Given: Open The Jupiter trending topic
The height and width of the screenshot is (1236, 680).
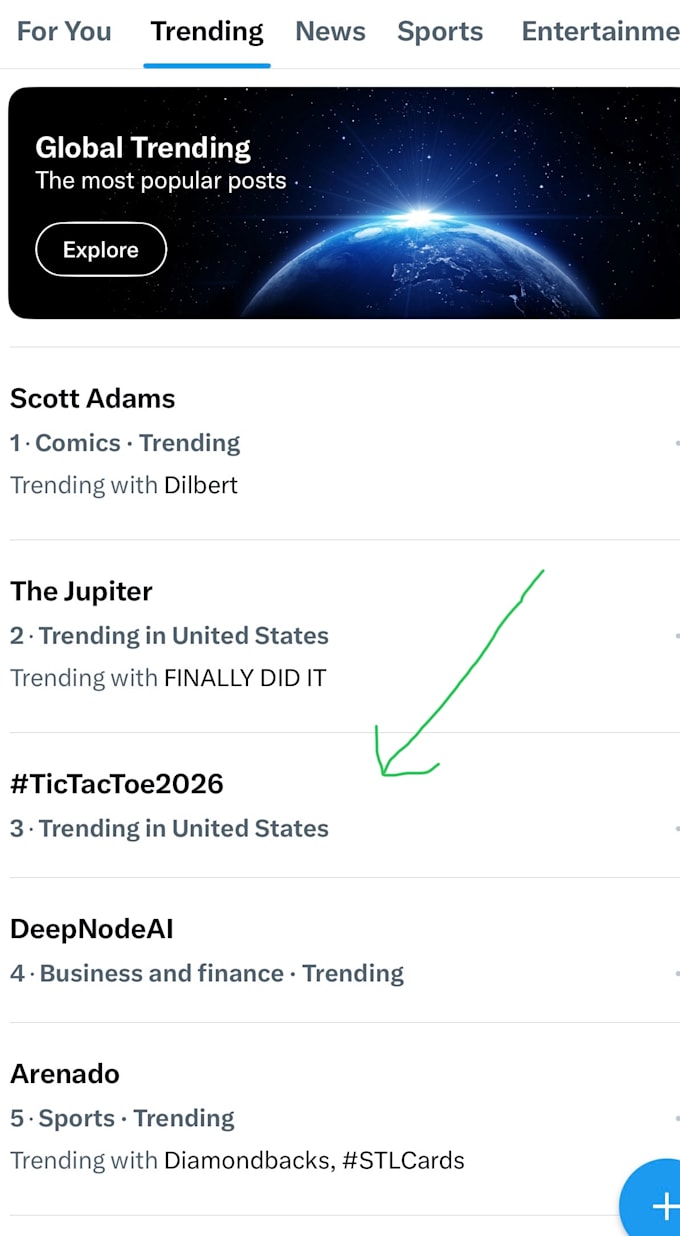Looking at the screenshot, I should (340, 636).
